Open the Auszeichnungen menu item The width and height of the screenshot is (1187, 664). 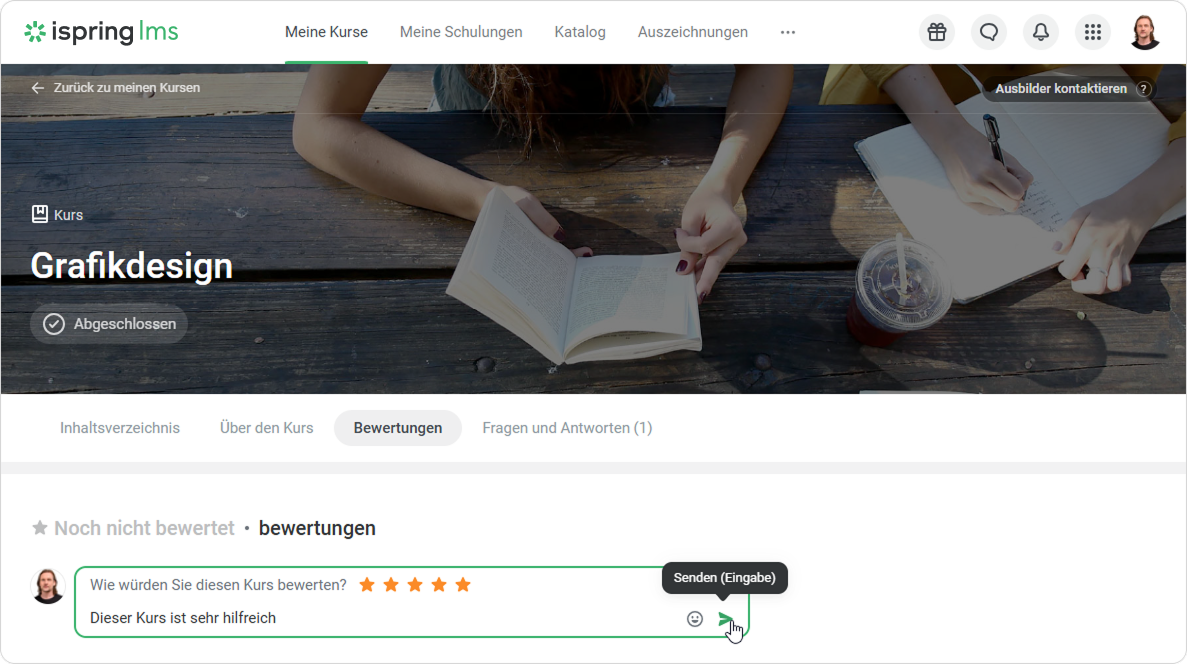[x=693, y=32]
